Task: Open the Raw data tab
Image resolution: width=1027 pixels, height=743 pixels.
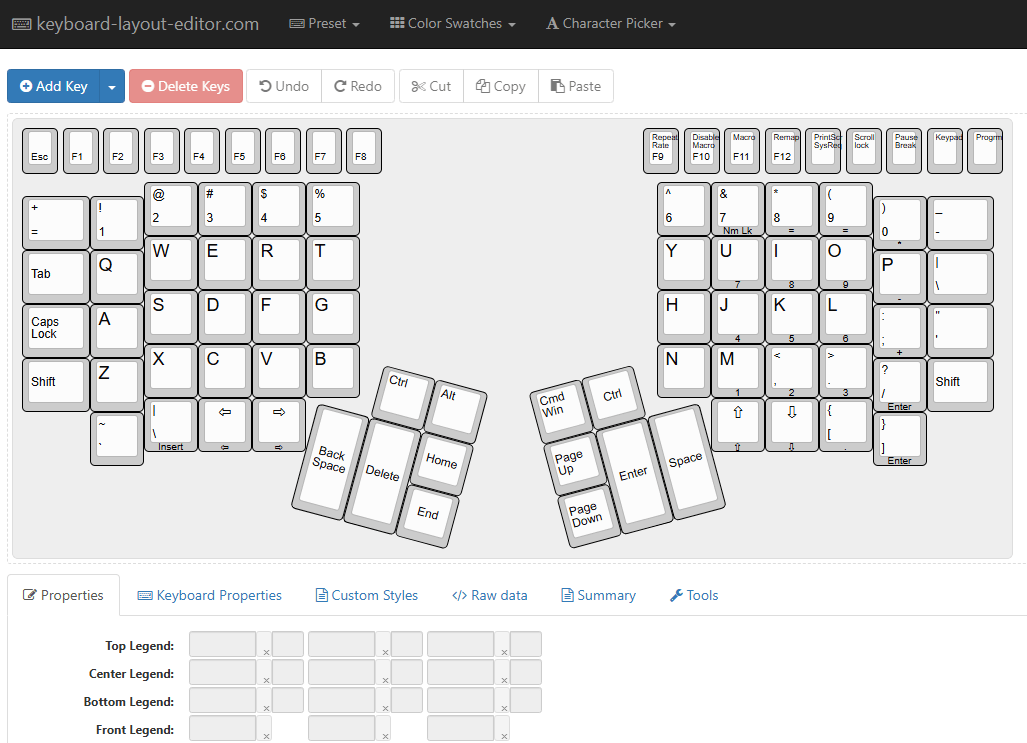Action: 489,595
